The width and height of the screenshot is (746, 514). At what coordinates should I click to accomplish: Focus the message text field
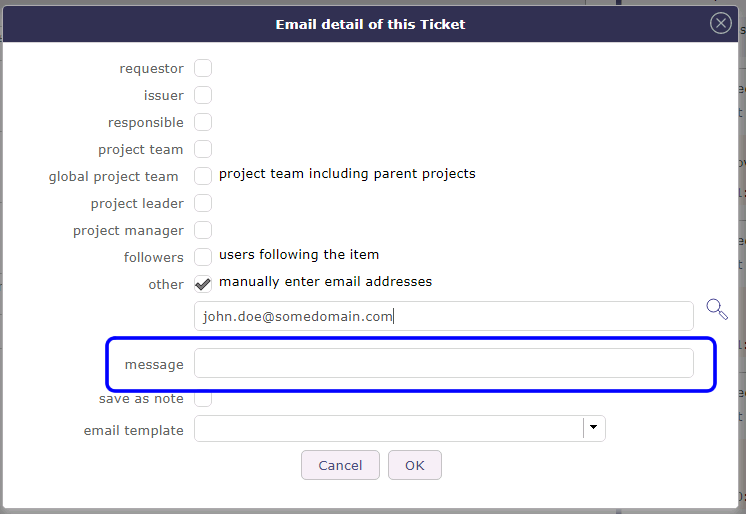(443, 364)
